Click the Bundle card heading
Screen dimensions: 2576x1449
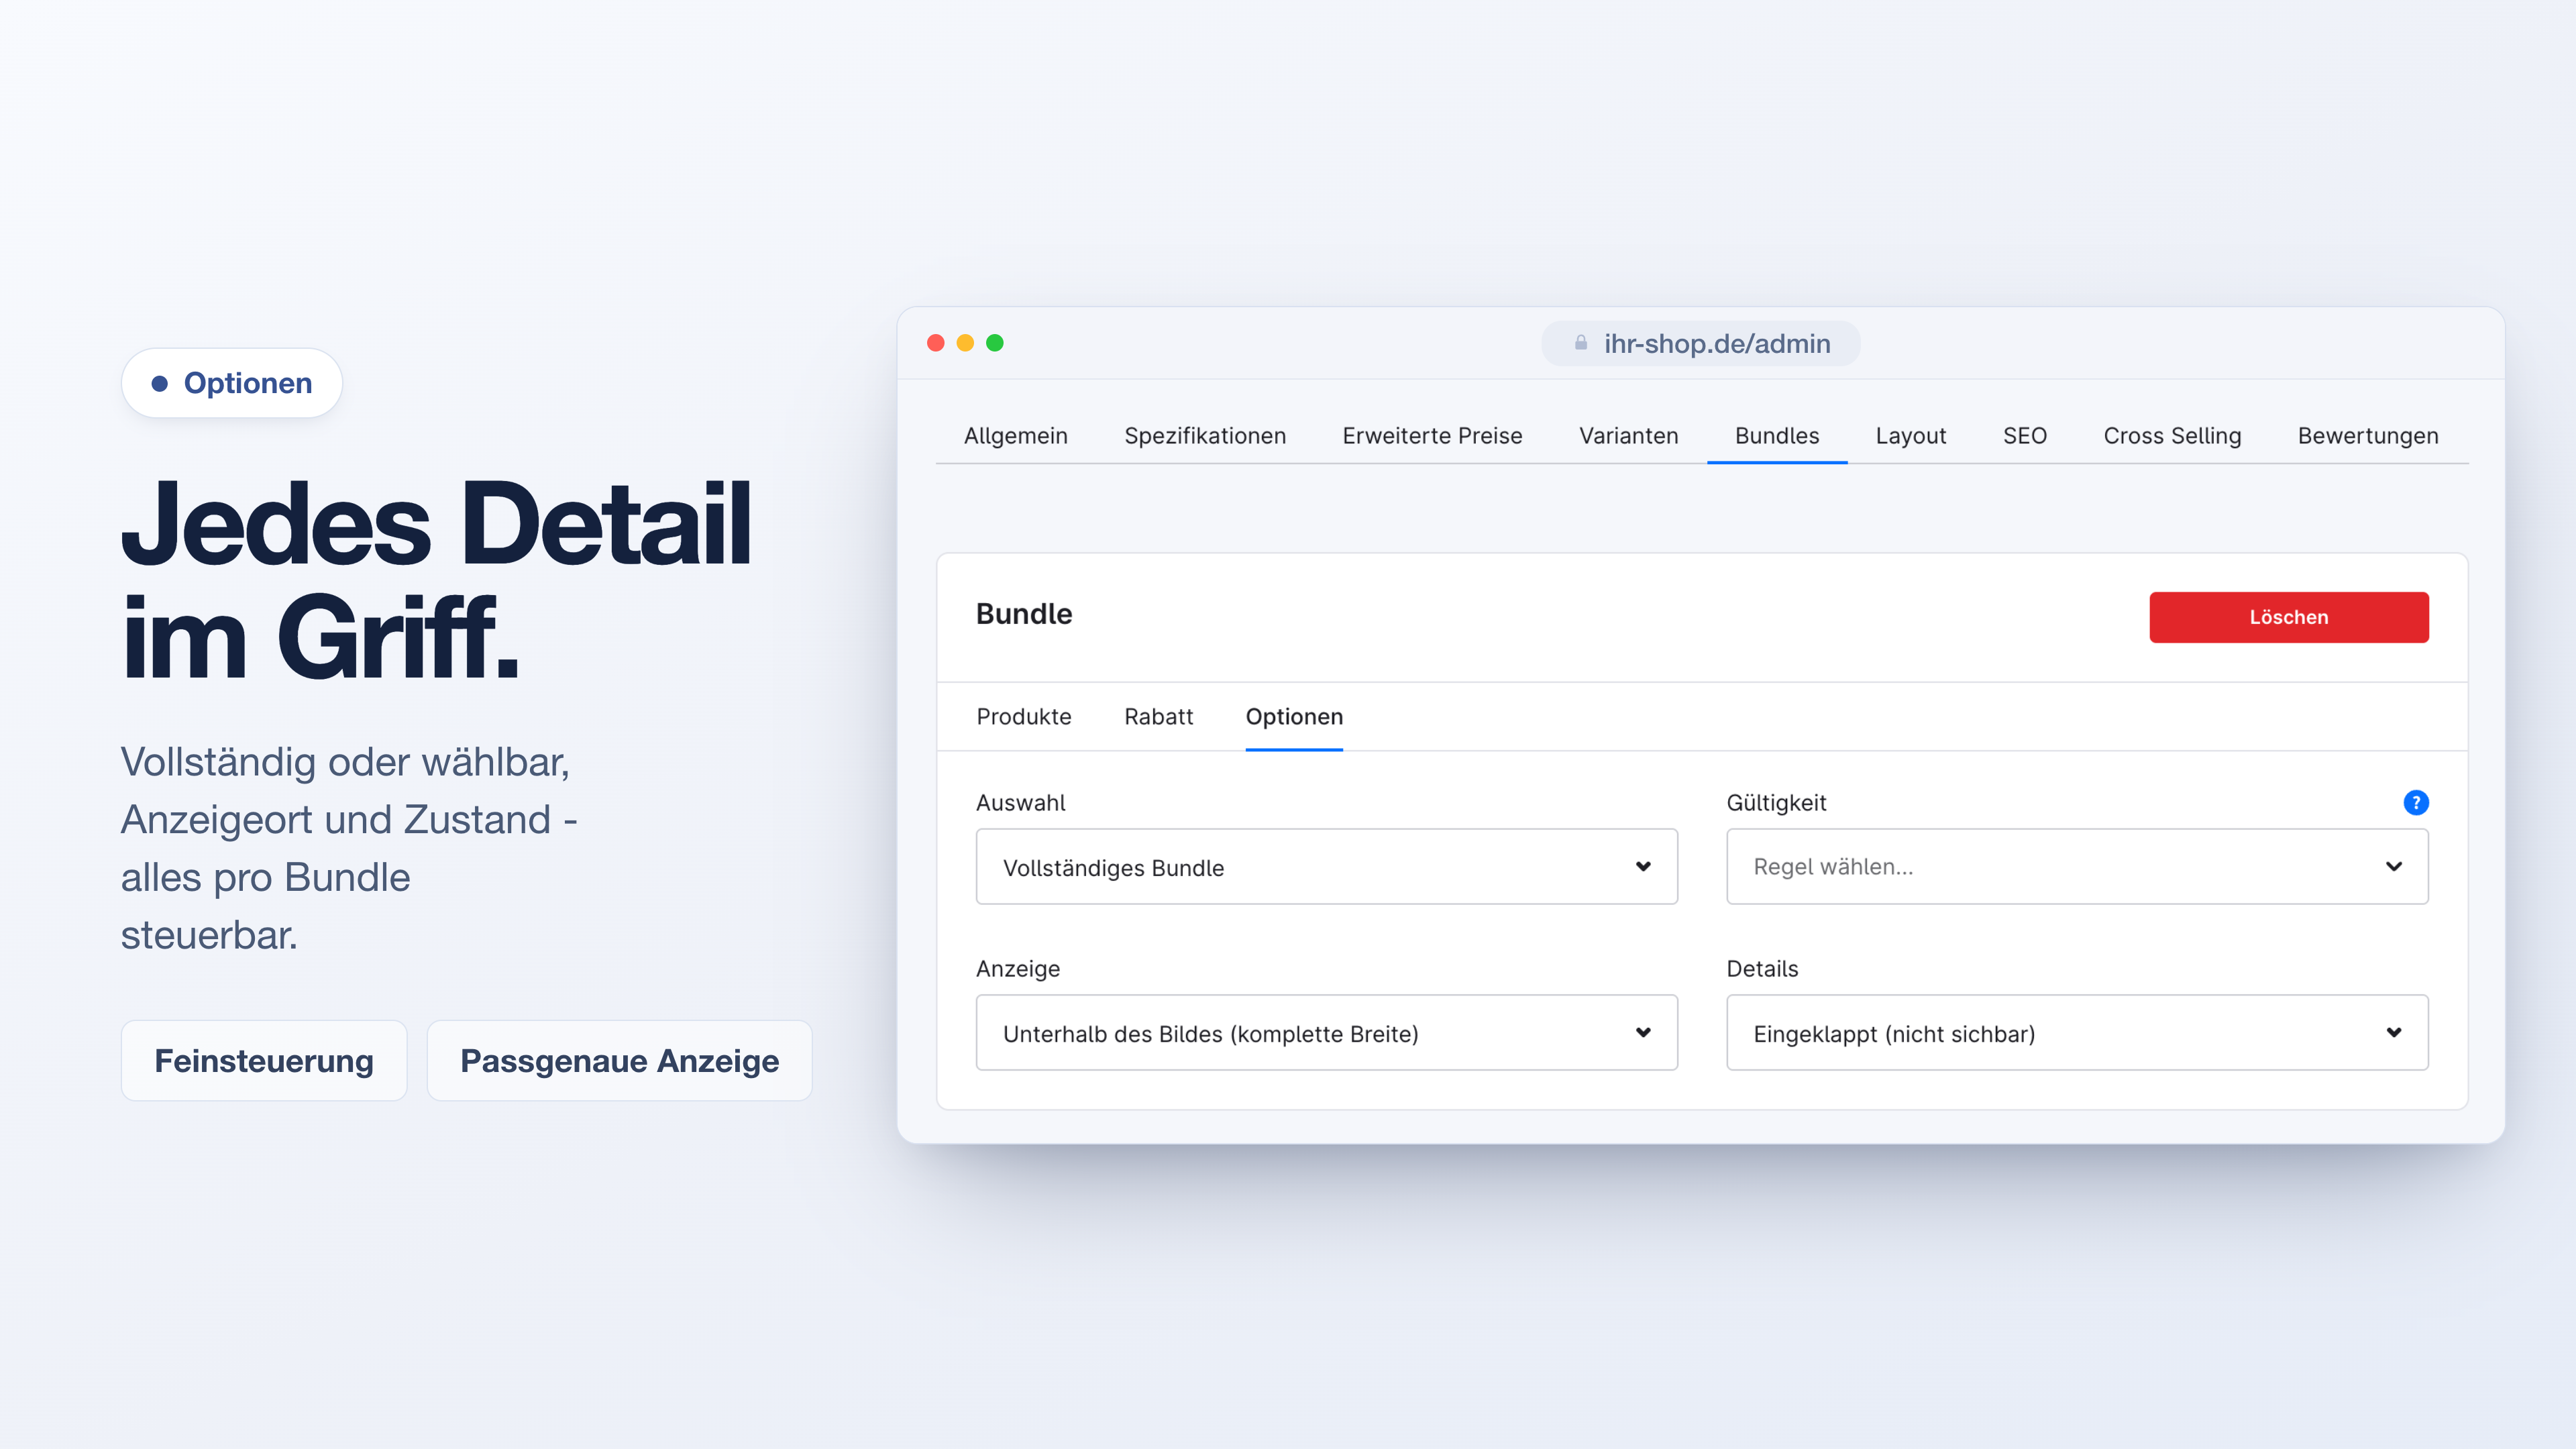point(1023,614)
